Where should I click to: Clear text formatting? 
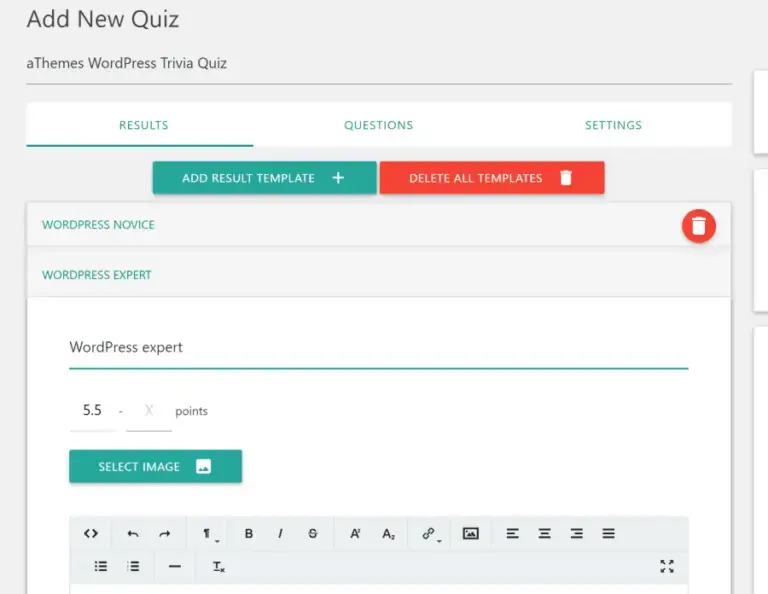(218, 567)
